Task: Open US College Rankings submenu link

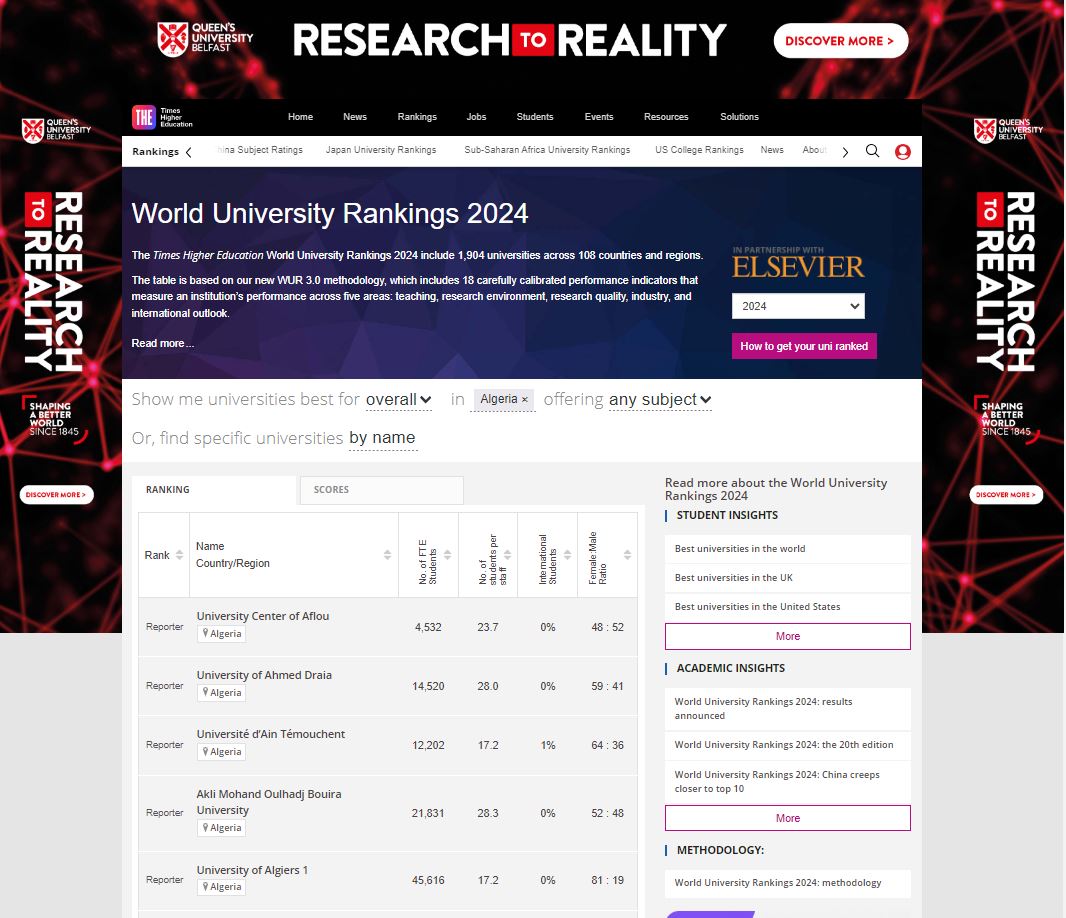Action: [x=700, y=150]
